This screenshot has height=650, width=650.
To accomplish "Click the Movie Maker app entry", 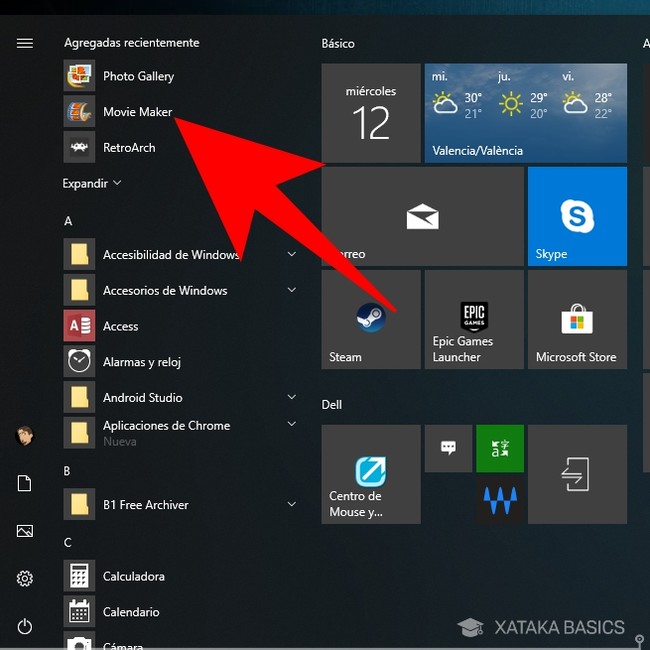I will 137,112.
